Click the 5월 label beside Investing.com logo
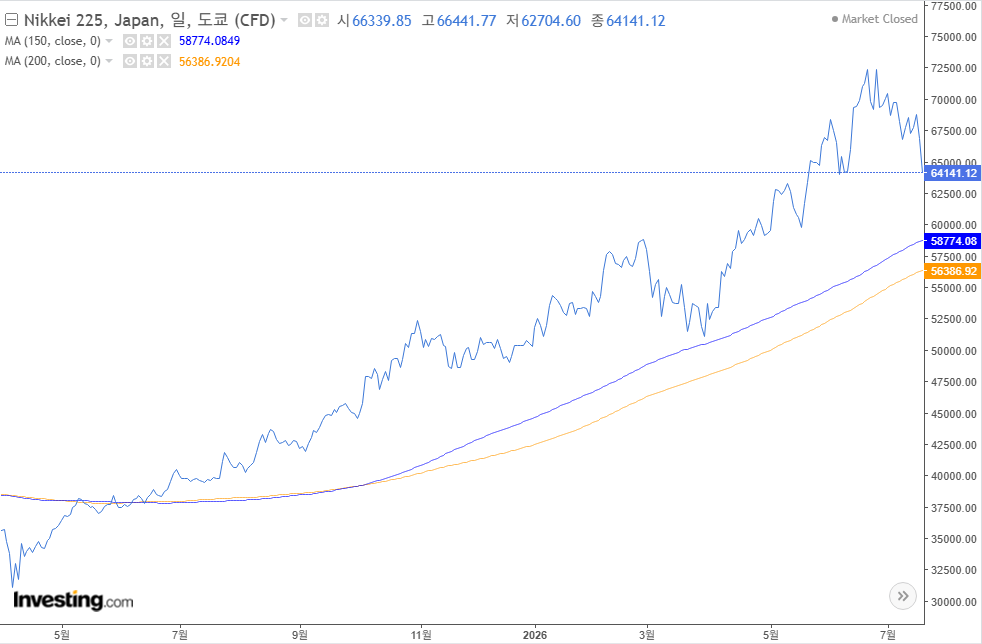The image size is (982, 644). (62, 635)
